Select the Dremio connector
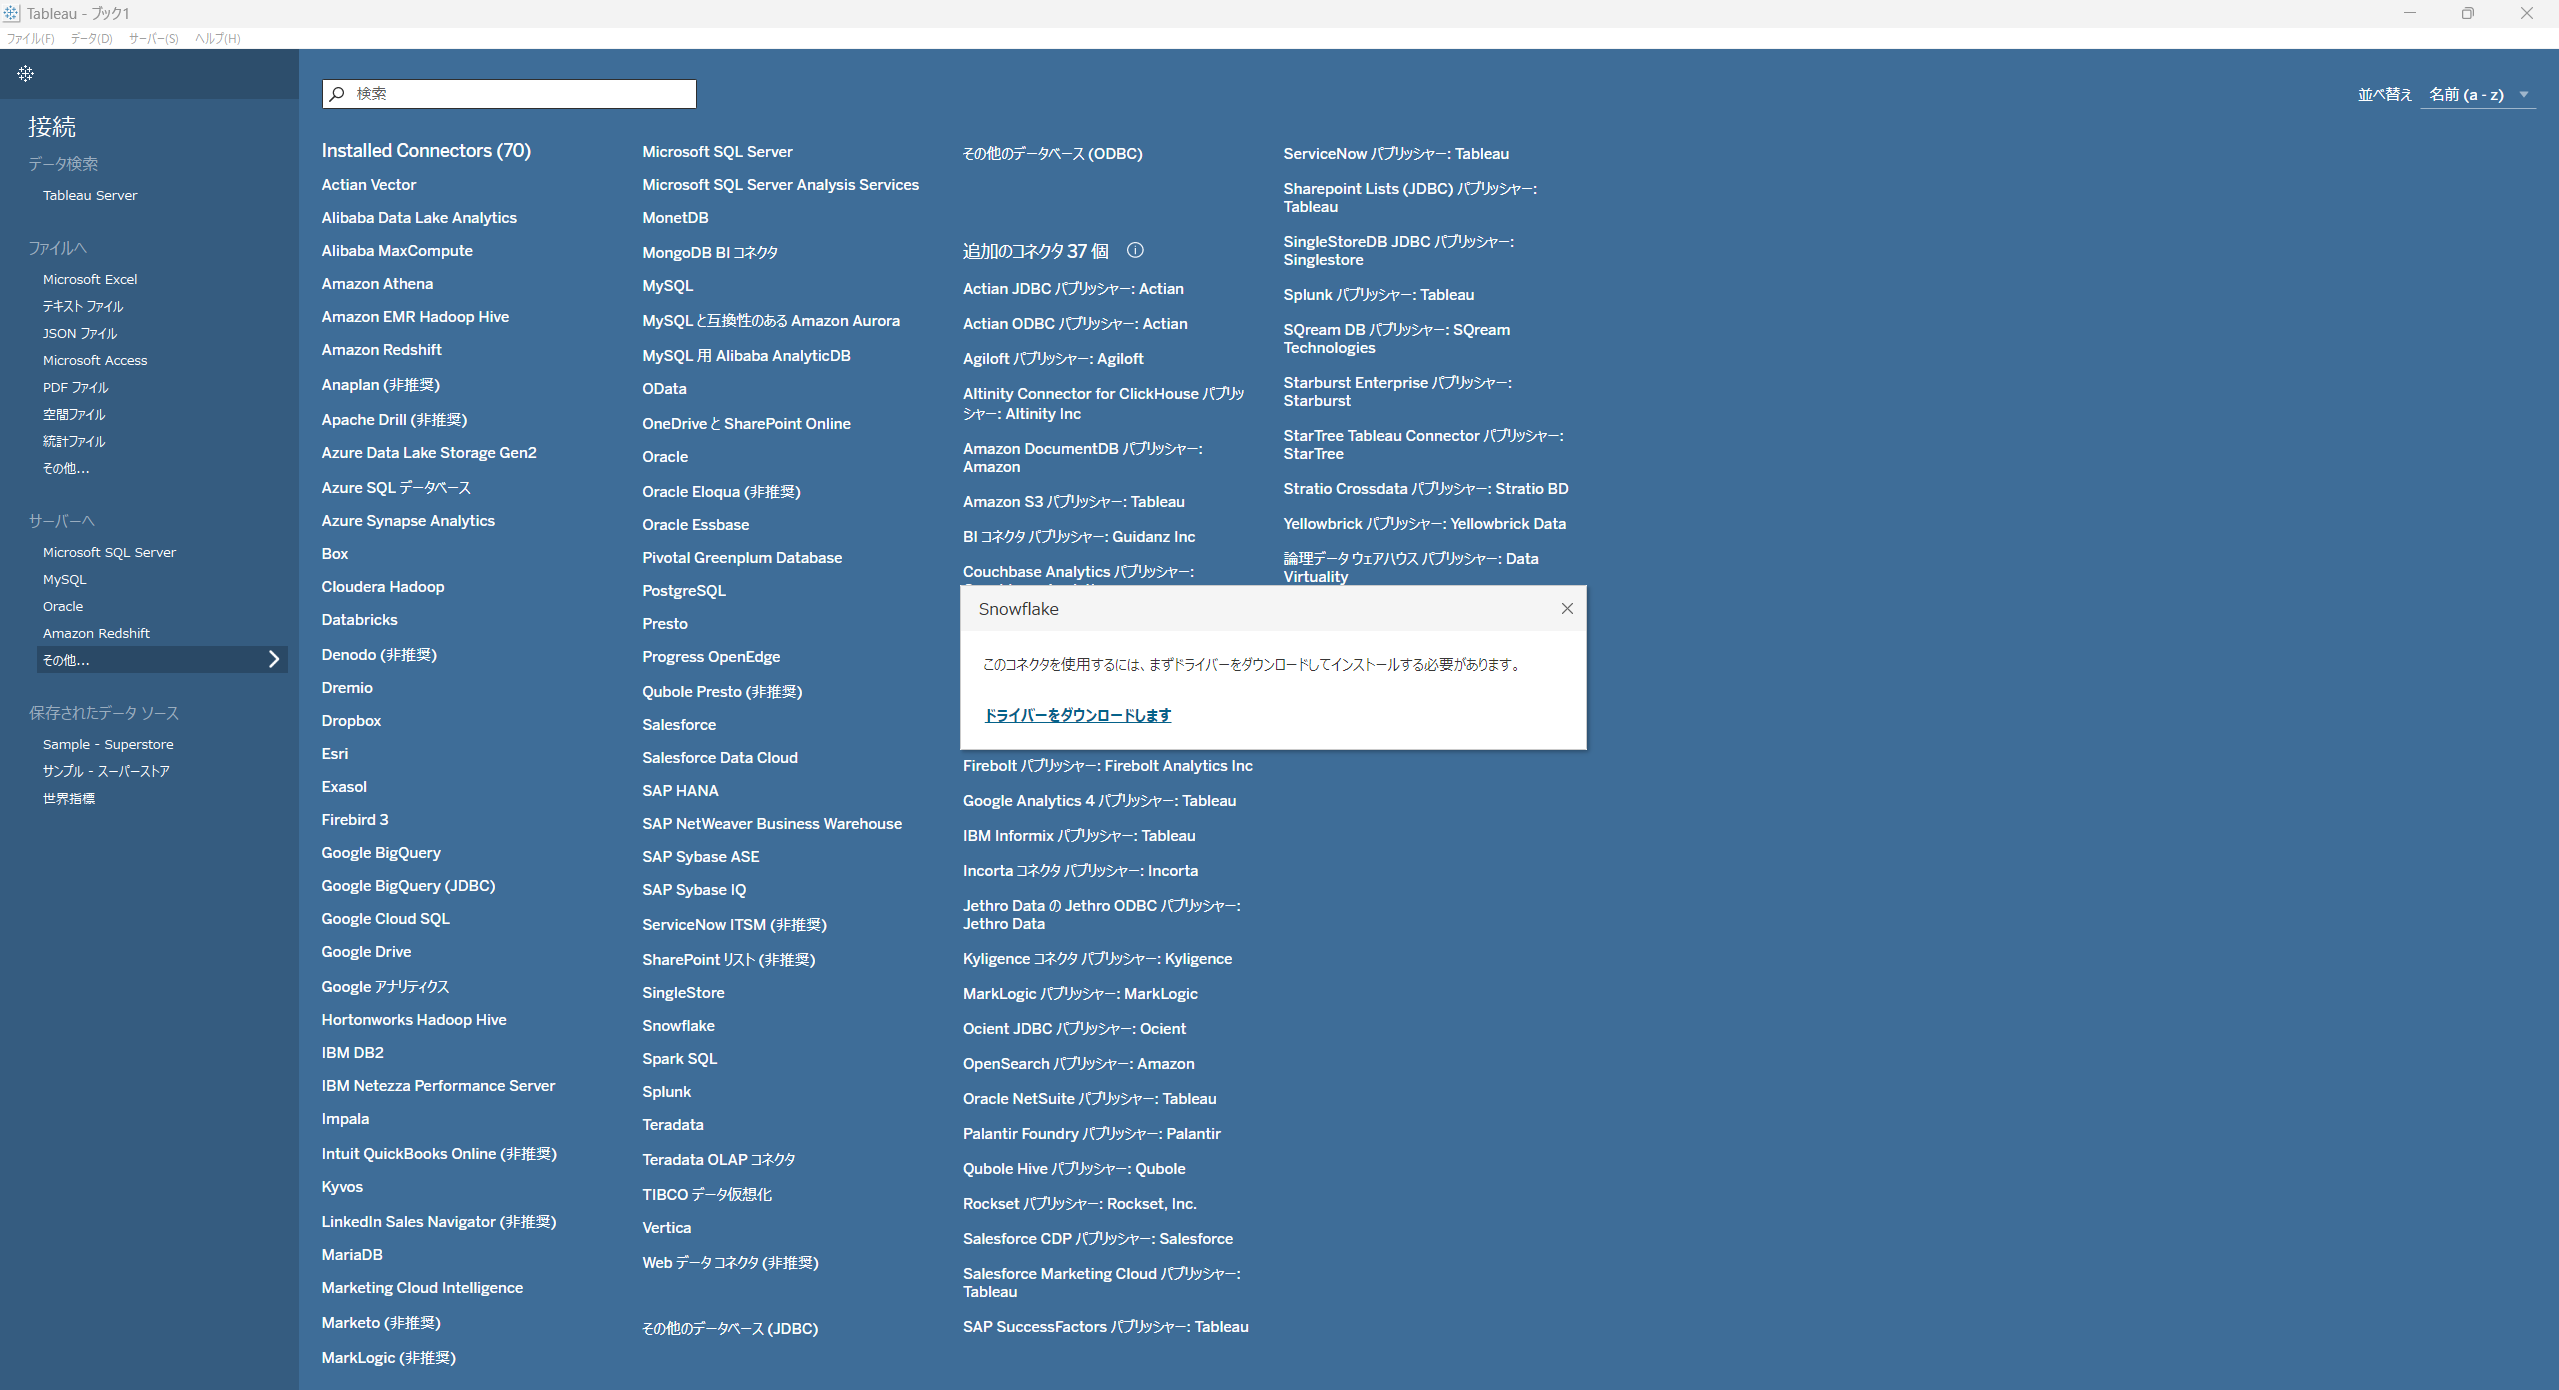 pos(347,688)
